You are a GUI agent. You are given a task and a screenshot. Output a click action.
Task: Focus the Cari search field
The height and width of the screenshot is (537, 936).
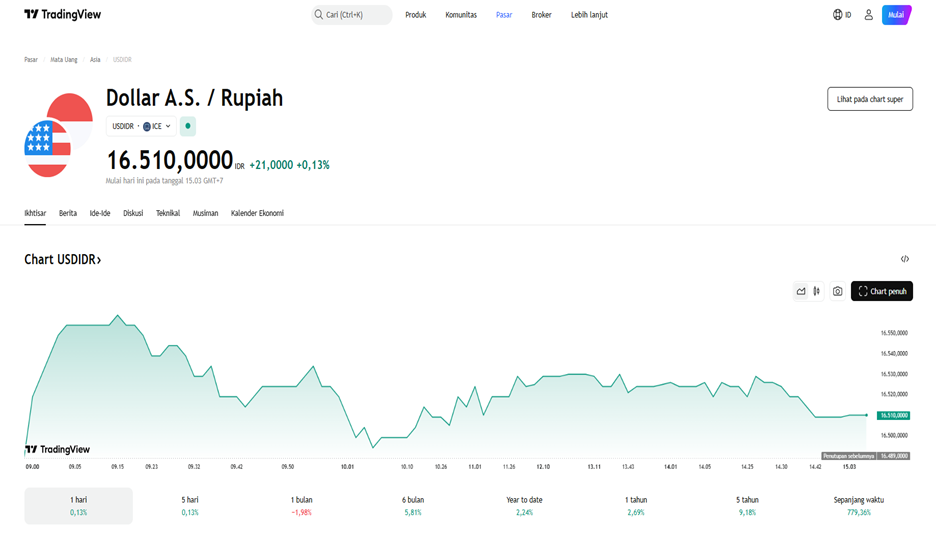pyautogui.click(x=352, y=15)
